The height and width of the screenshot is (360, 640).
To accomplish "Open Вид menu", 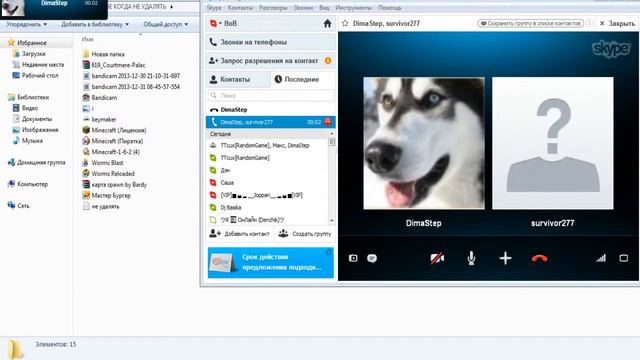I will coord(324,8).
